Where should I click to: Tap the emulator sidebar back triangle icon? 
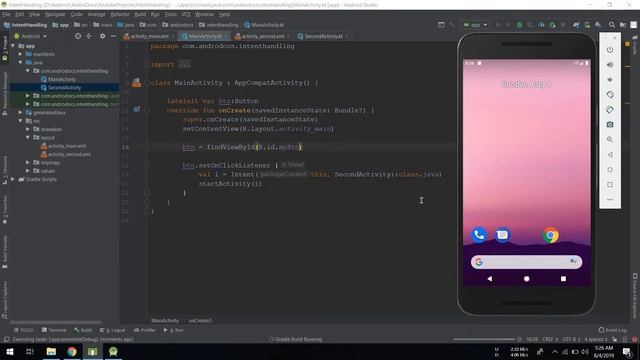tap(610, 155)
